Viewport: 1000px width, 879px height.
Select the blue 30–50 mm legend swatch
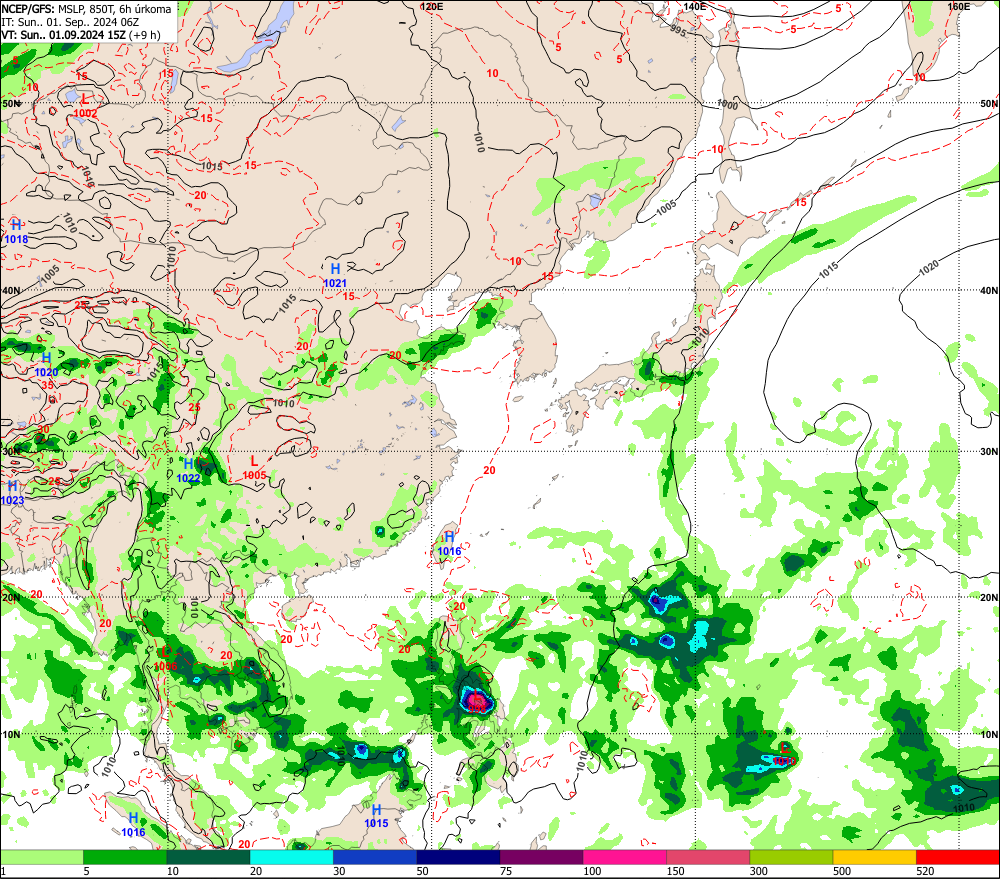click(375, 857)
